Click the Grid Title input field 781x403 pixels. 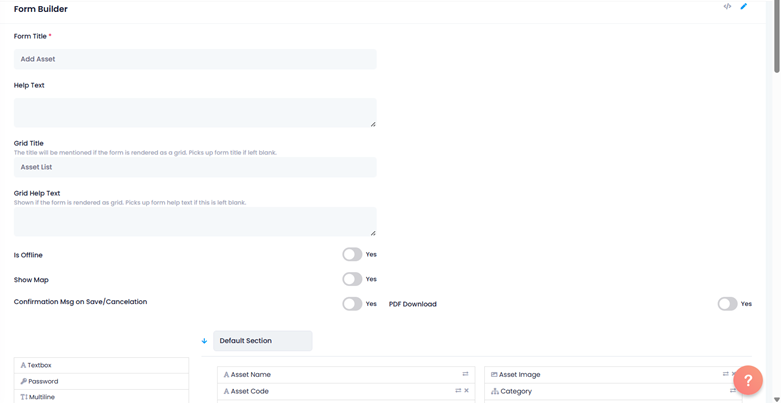[195, 167]
